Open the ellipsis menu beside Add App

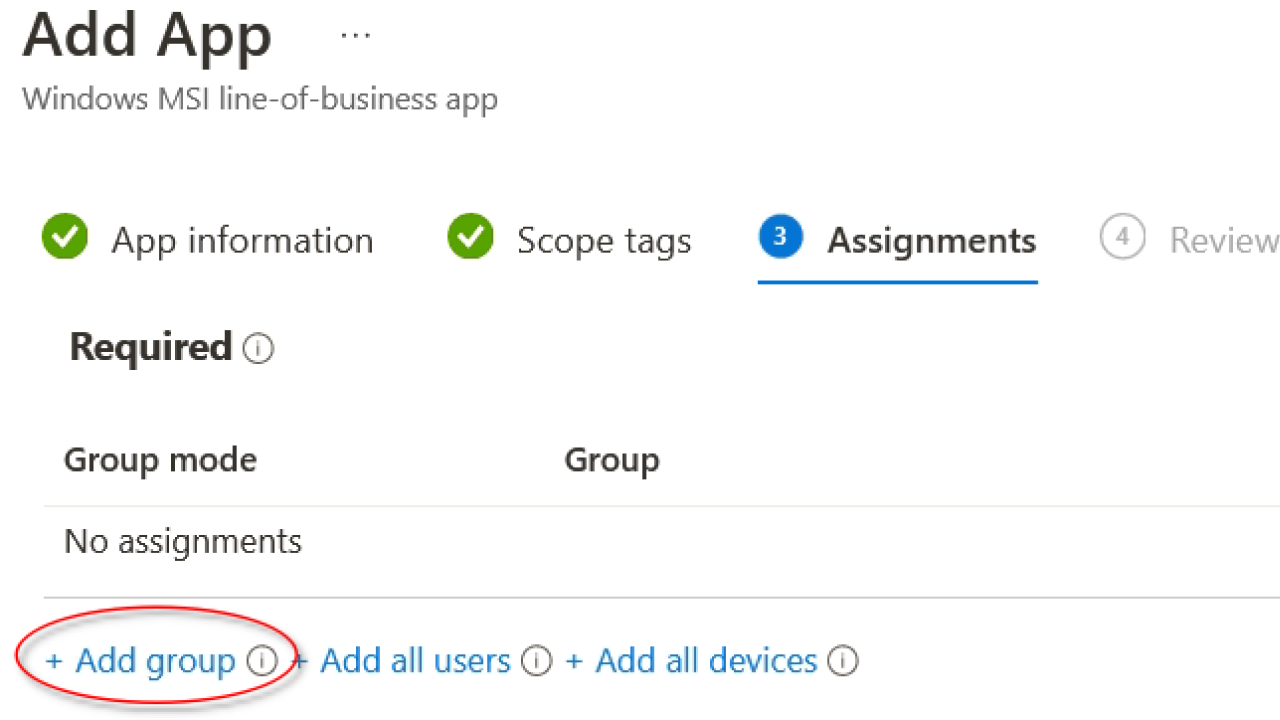click(x=355, y=36)
